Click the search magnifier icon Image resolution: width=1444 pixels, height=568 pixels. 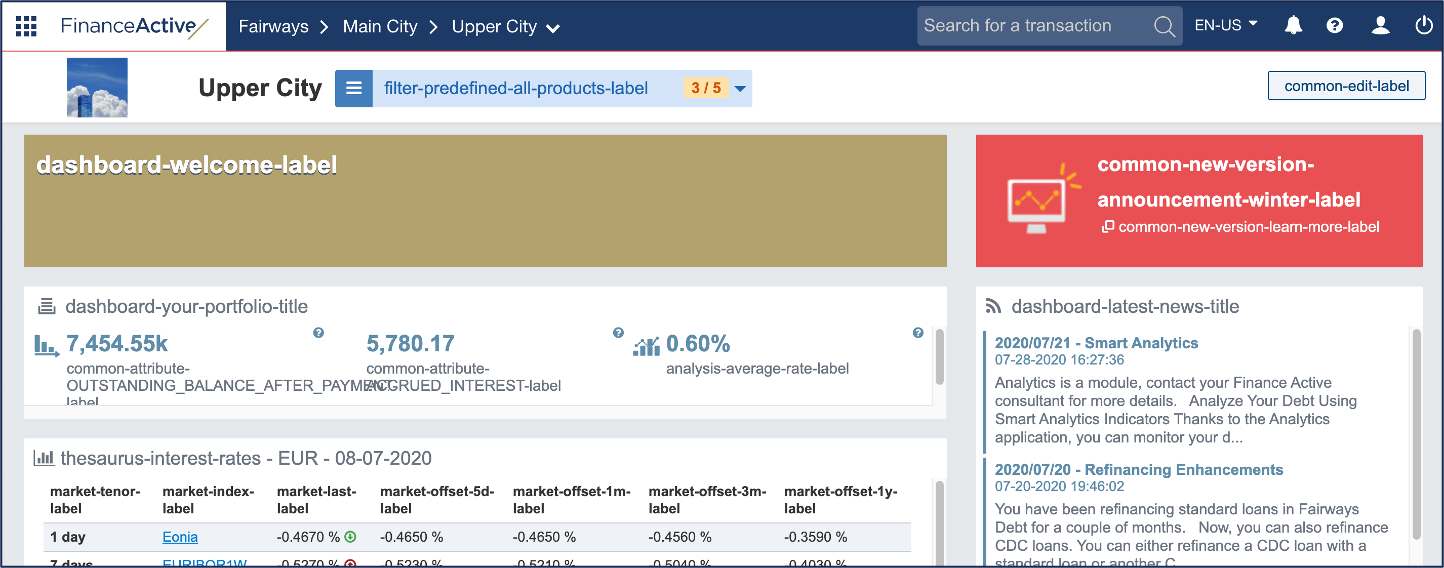pyautogui.click(x=1164, y=27)
